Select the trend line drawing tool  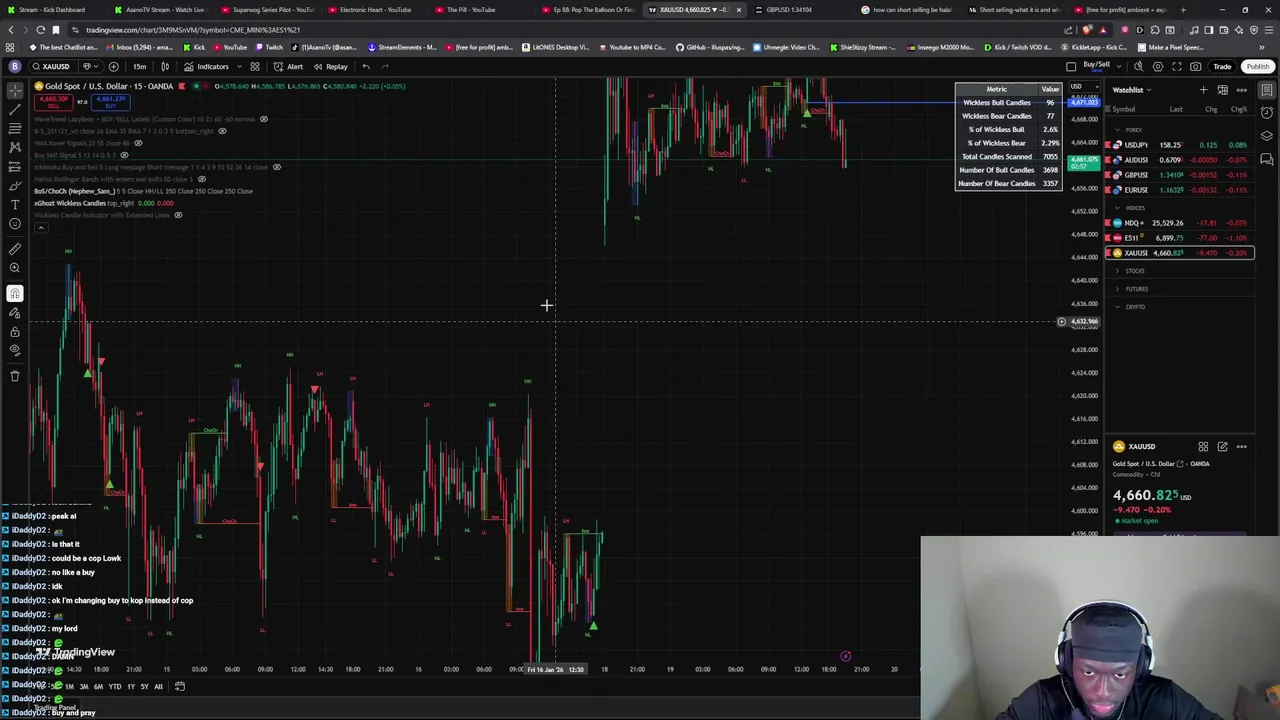15,110
